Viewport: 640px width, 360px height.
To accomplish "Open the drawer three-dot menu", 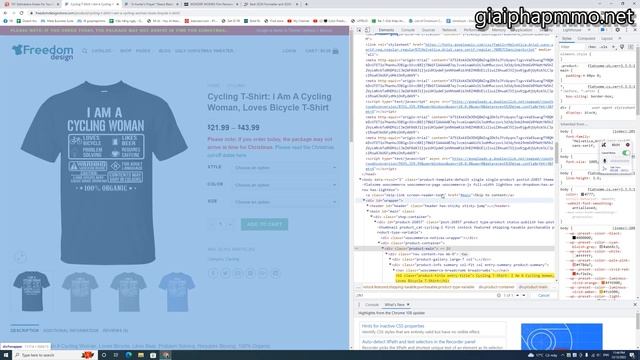I will coord(359,304).
